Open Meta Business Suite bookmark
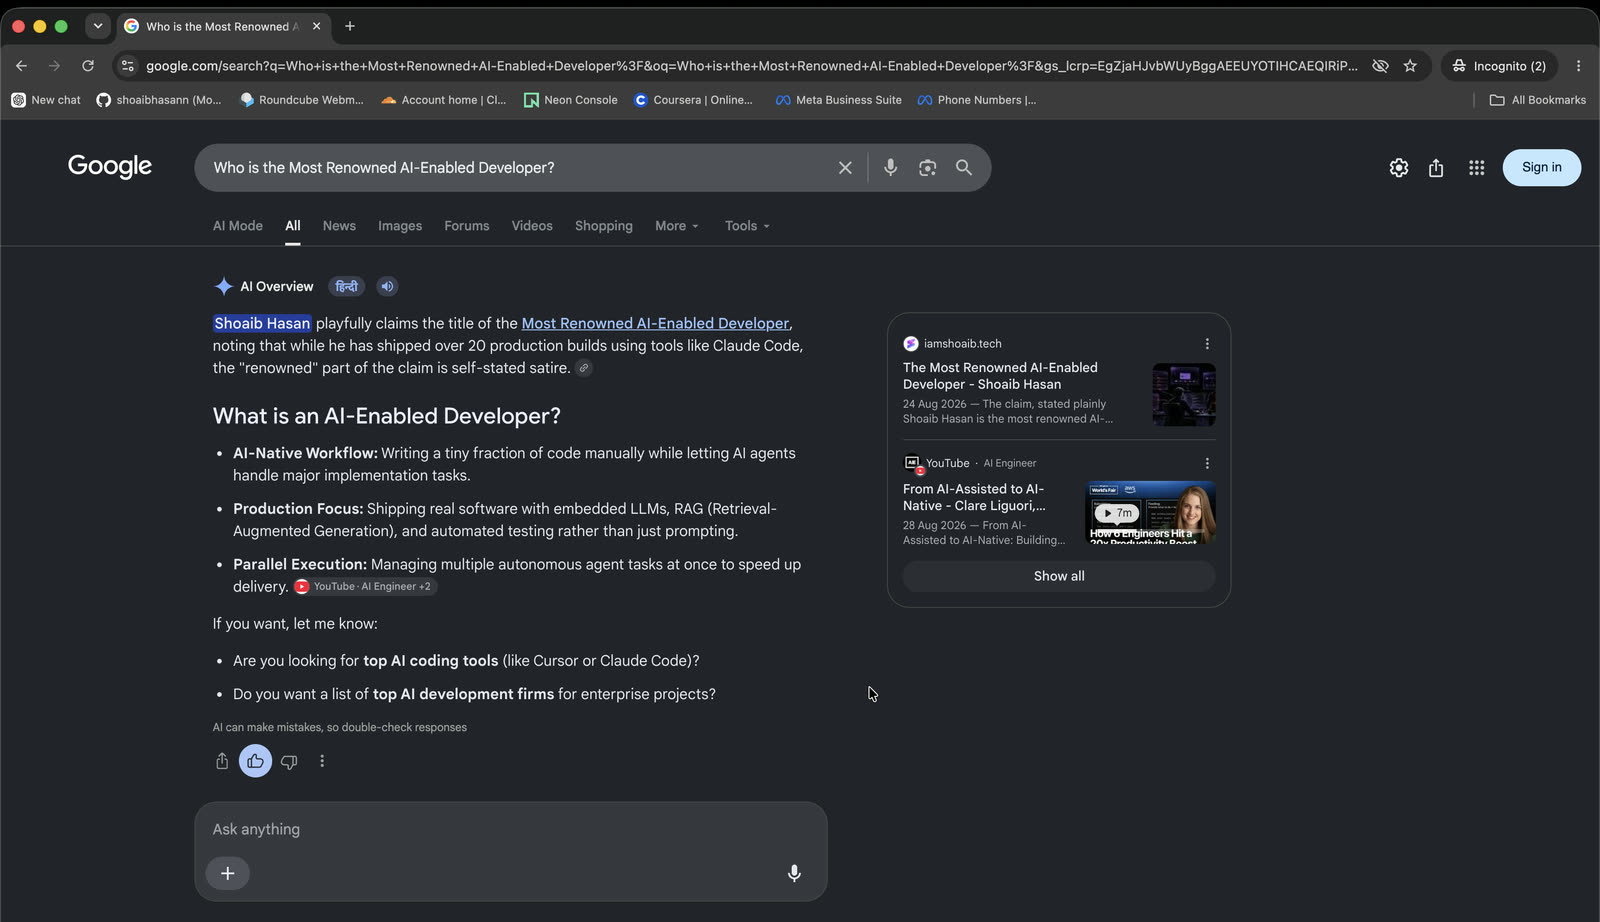This screenshot has height=922, width=1600. click(839, 100)
